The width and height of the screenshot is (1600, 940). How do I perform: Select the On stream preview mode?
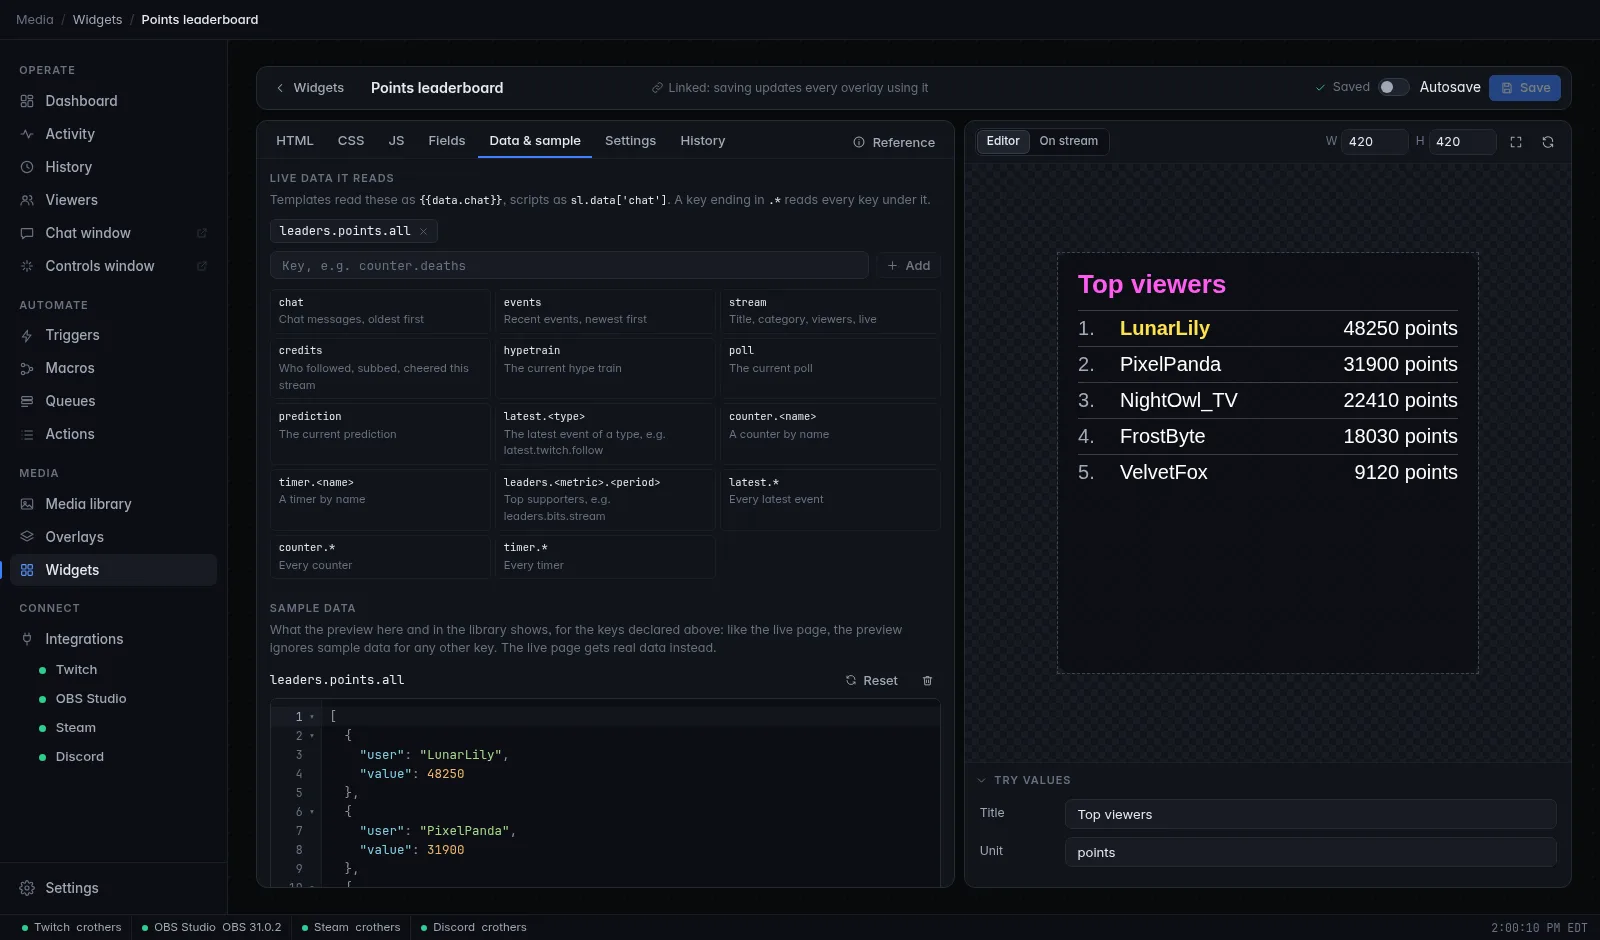(1069, 141)
